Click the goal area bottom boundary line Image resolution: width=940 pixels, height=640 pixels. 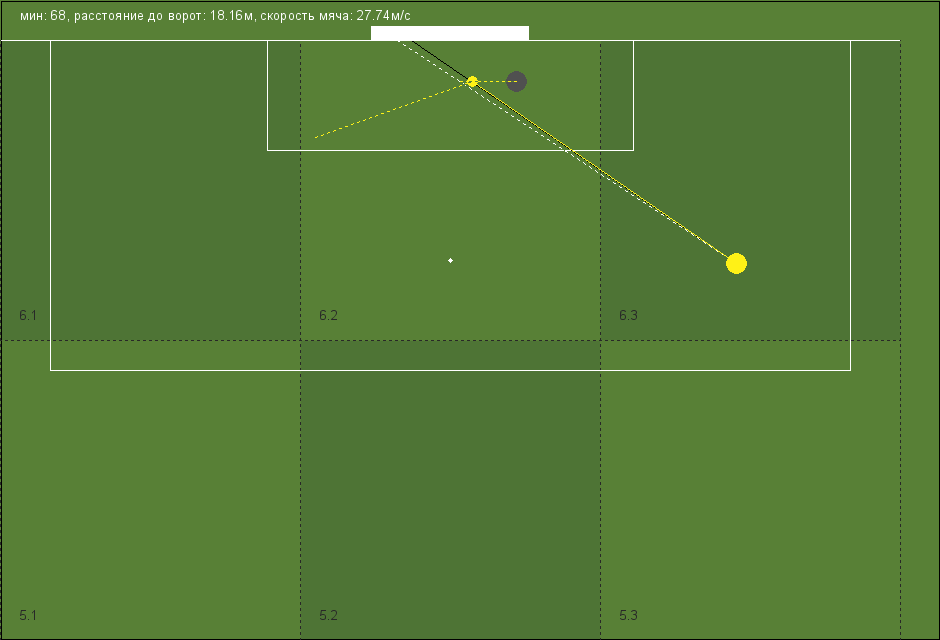[450, 150]
